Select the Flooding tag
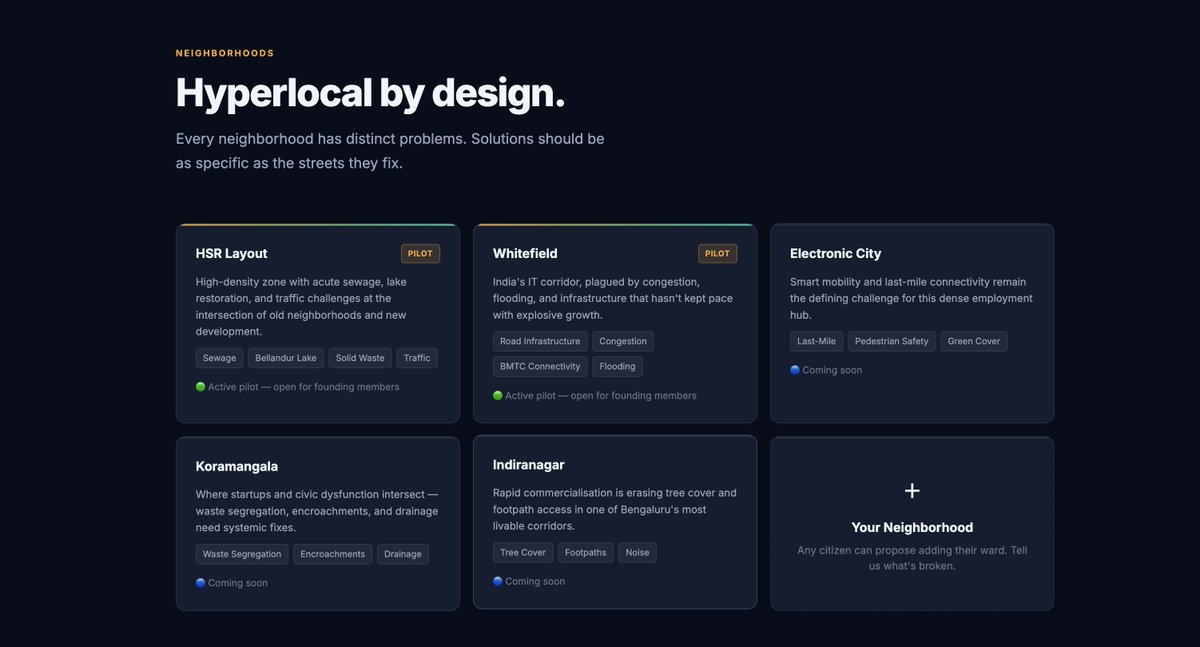The width and height of the screenshot is (1200, 647). pos(618,367)
